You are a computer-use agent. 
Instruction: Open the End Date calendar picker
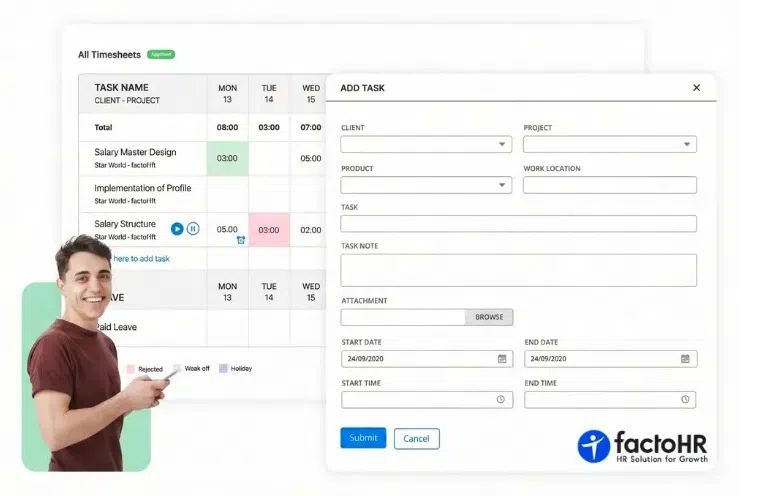pyautogui.click(x=685, y=359)
